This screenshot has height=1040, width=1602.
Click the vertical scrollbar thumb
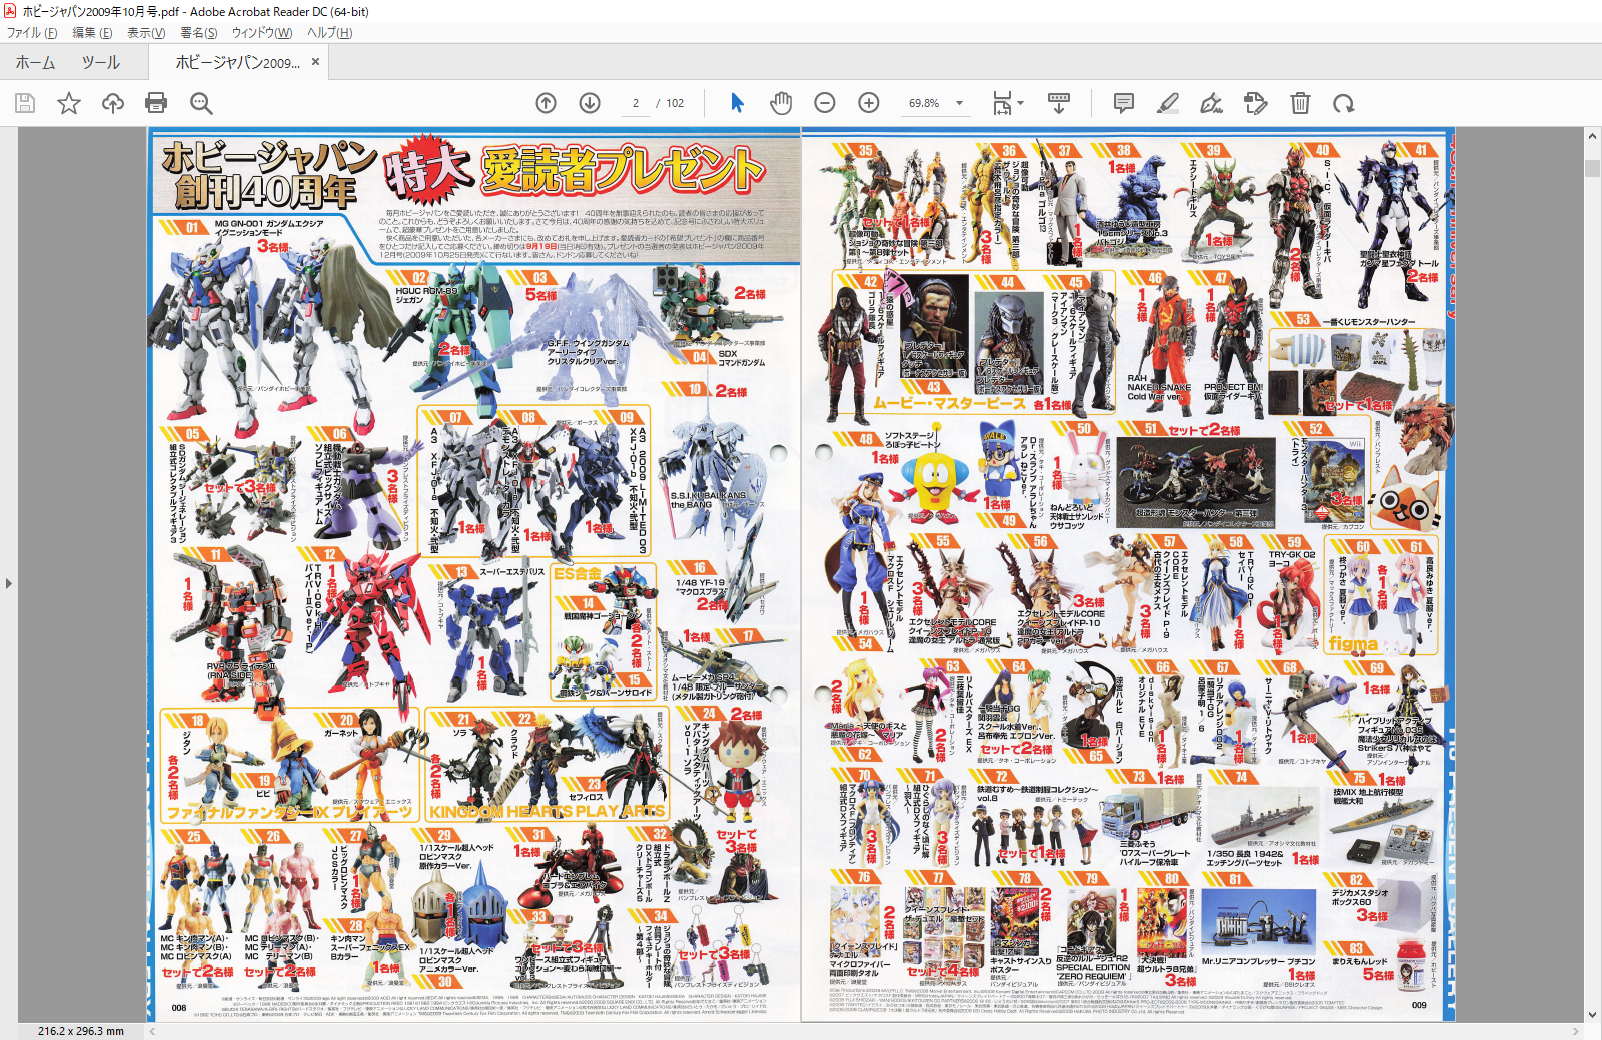1592,168
